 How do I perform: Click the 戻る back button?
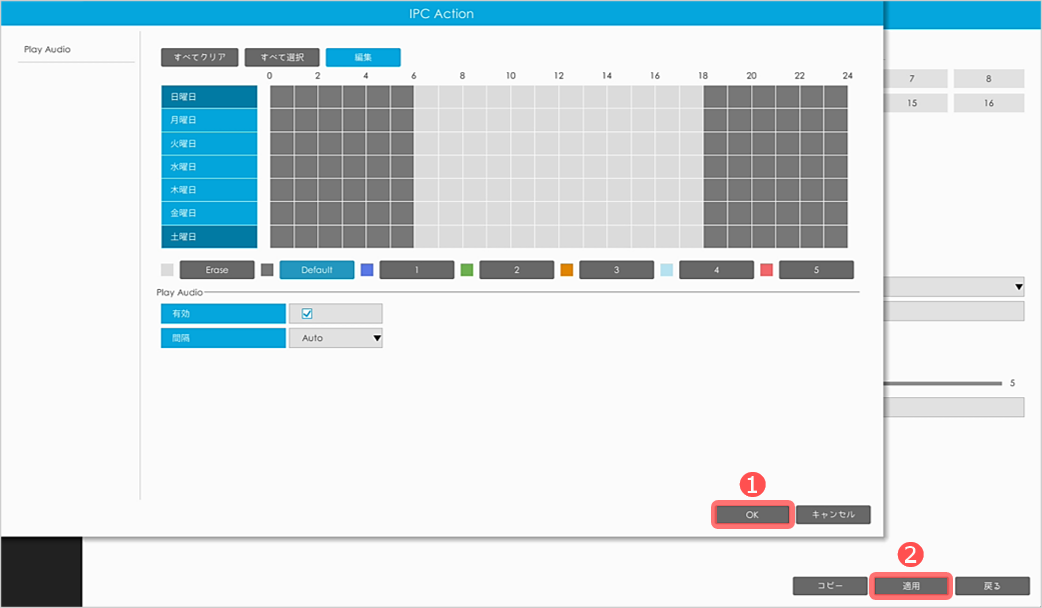[x=992, y=585]
